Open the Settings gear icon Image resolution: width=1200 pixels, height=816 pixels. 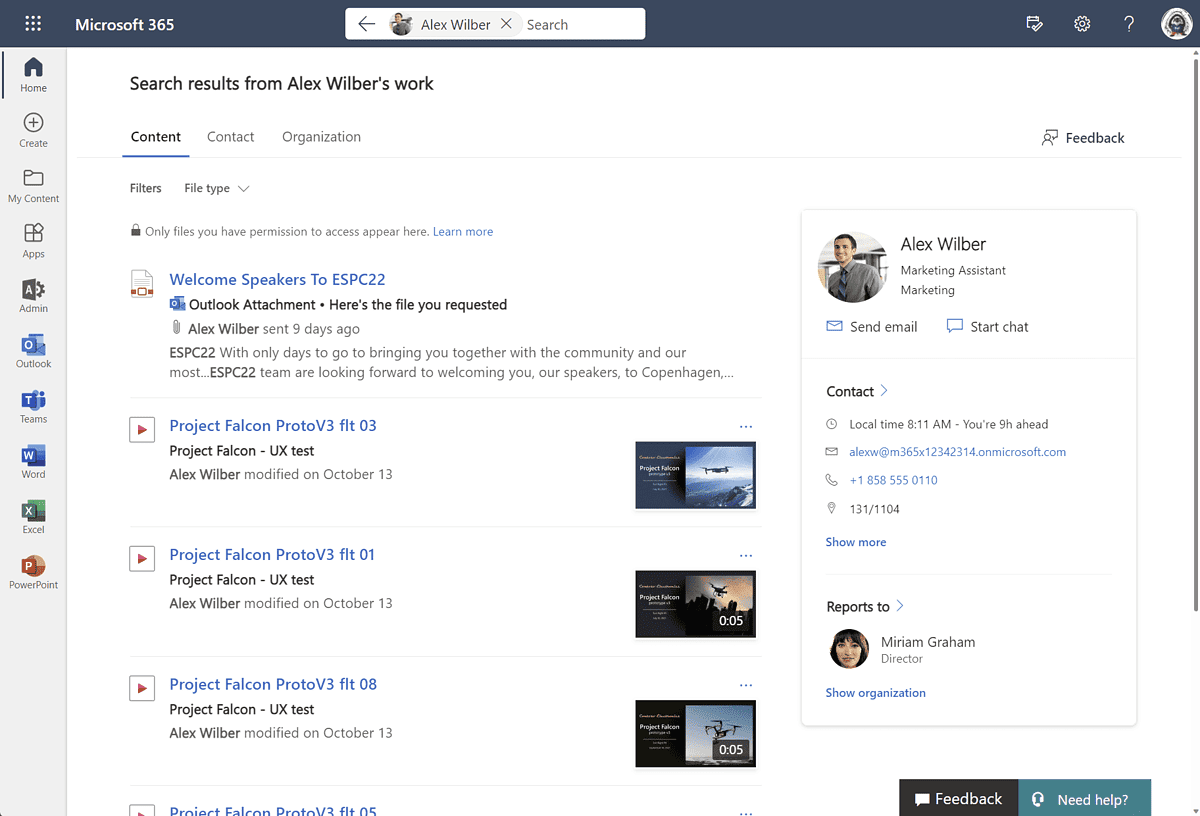[x=1082, y=23]
